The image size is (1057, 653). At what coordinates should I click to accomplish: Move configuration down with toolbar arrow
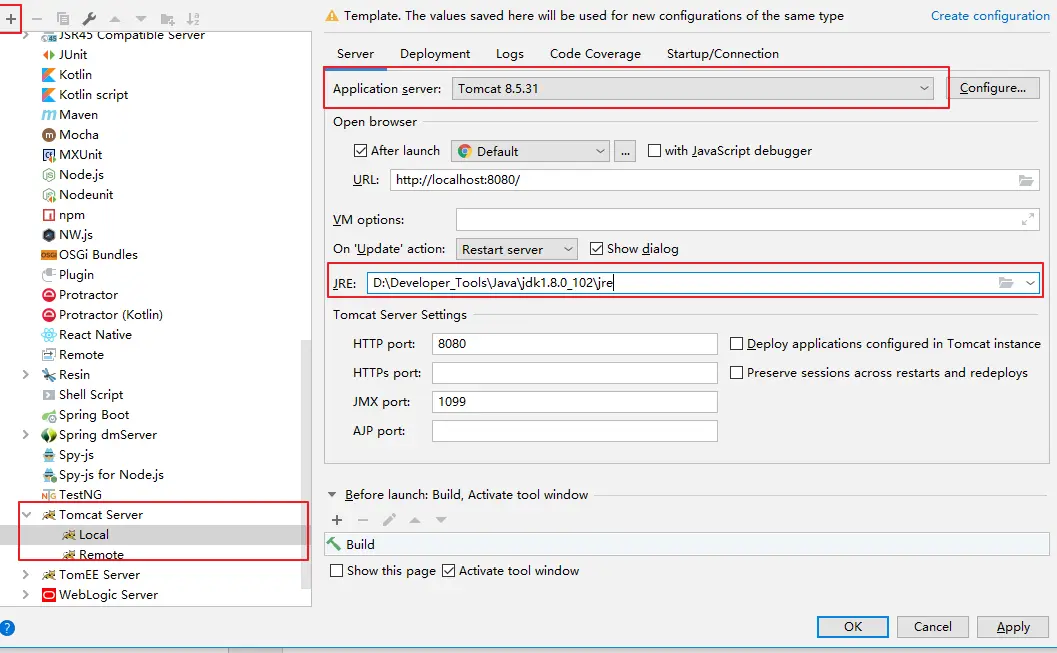point(140,19)
